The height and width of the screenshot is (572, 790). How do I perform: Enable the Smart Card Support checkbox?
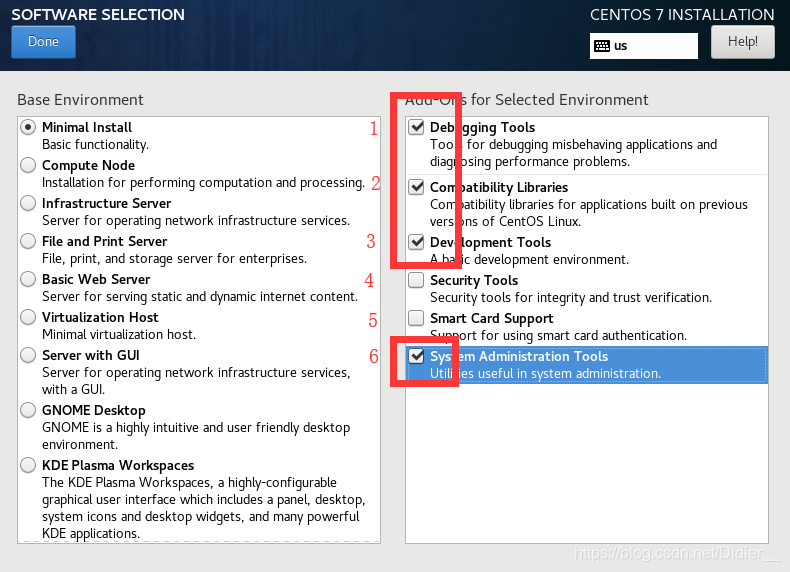pos(416,318)
